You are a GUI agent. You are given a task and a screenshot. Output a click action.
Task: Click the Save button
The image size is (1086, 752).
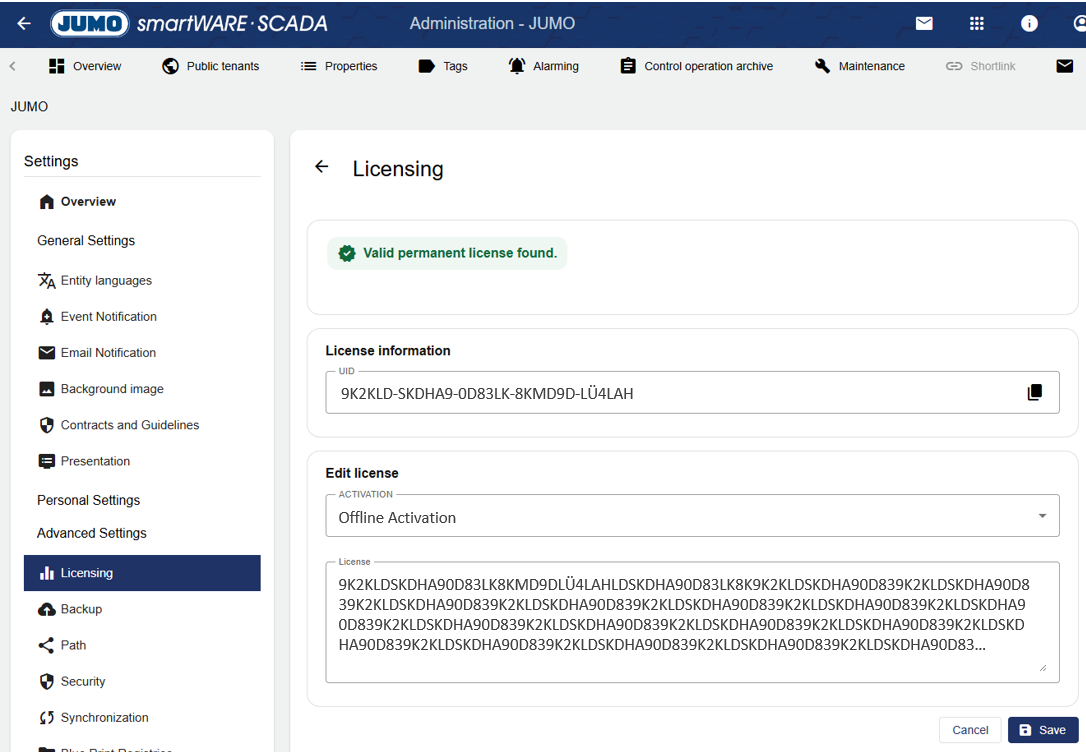1043,730
